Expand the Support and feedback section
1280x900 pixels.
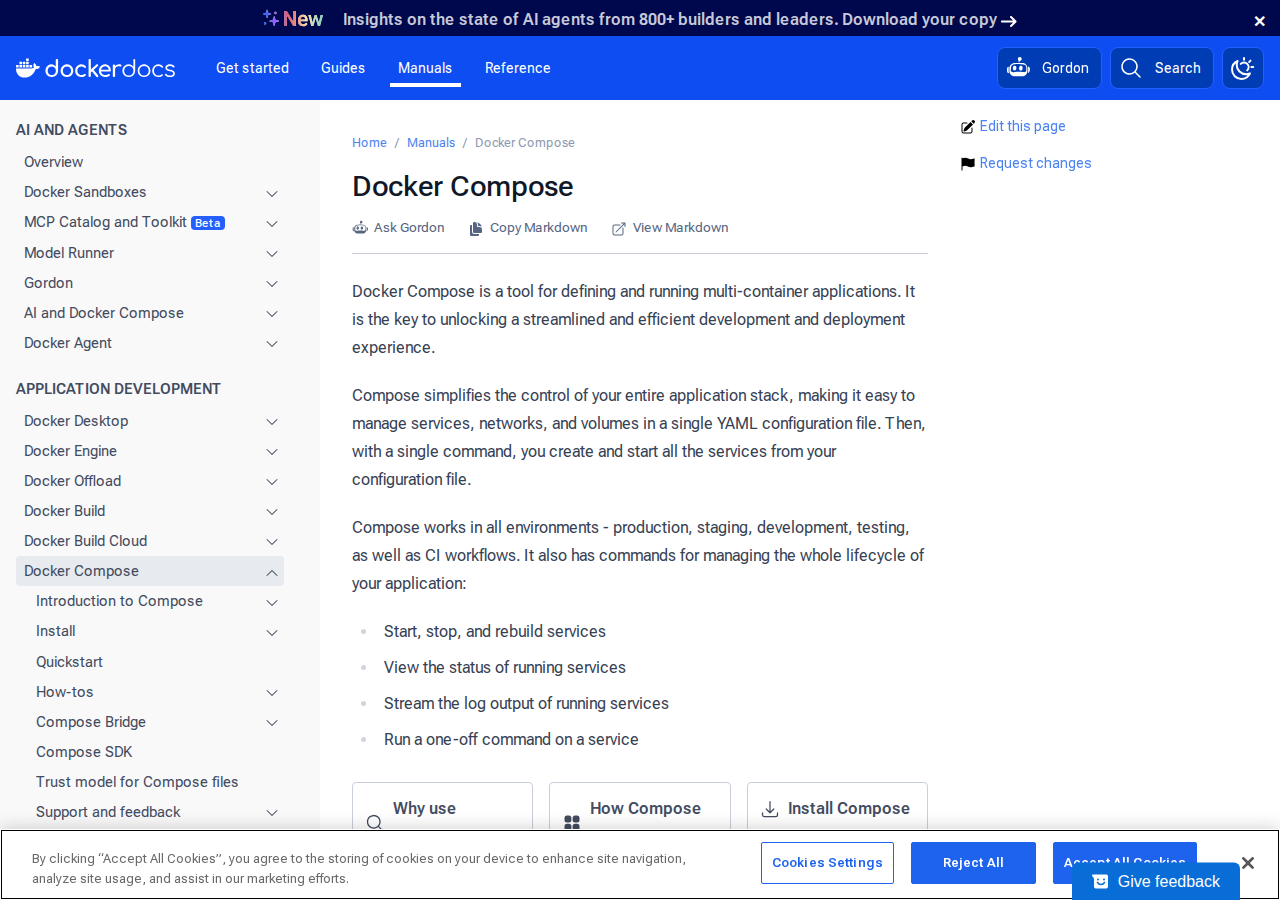coord(272,813)
